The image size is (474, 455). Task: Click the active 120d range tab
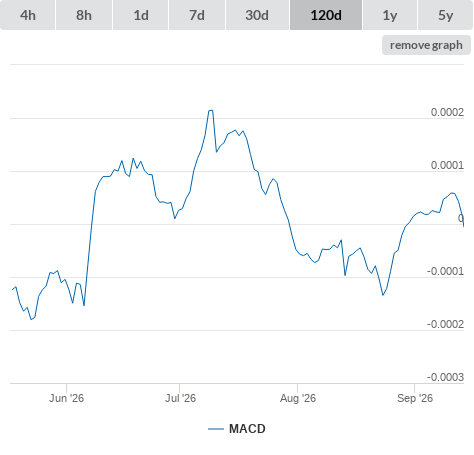[x=326, y=15]
